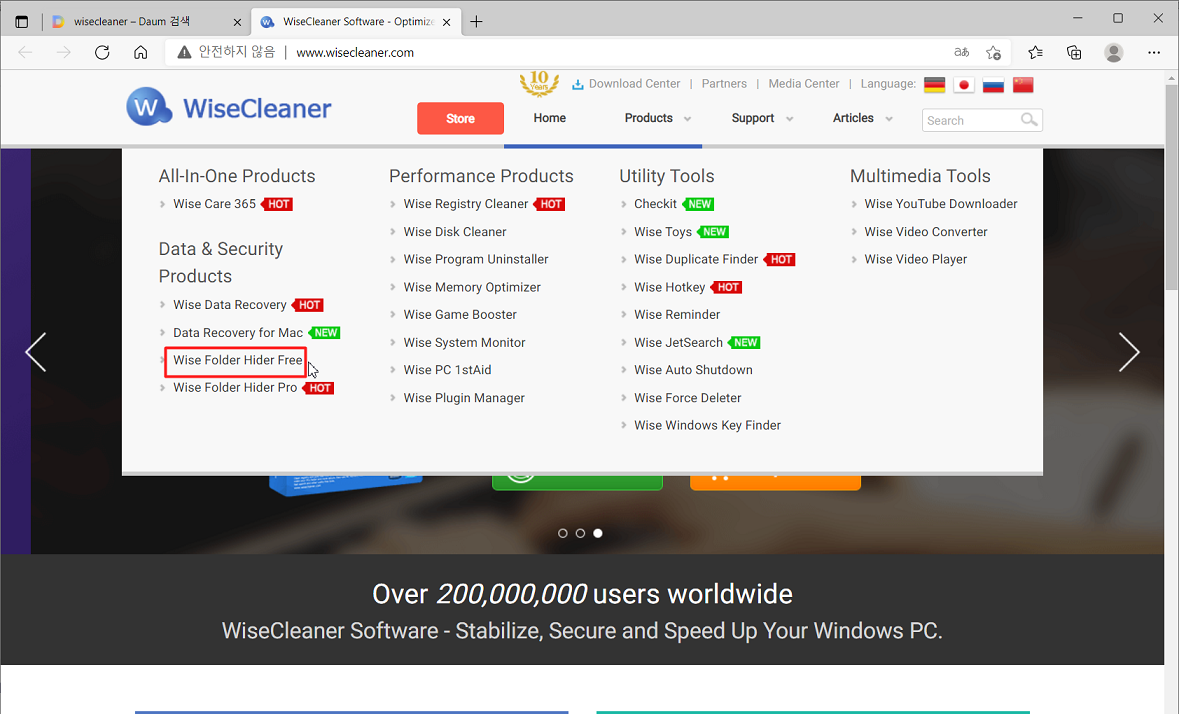The height and width of the screenshot is (714, 1179).
Task: Click the WiseCleaner logo
Action: (229, 107)
